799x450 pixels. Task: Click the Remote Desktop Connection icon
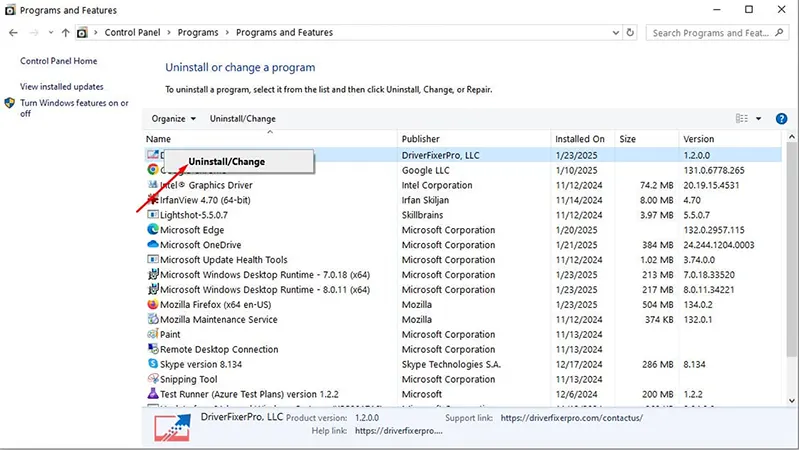152,349
